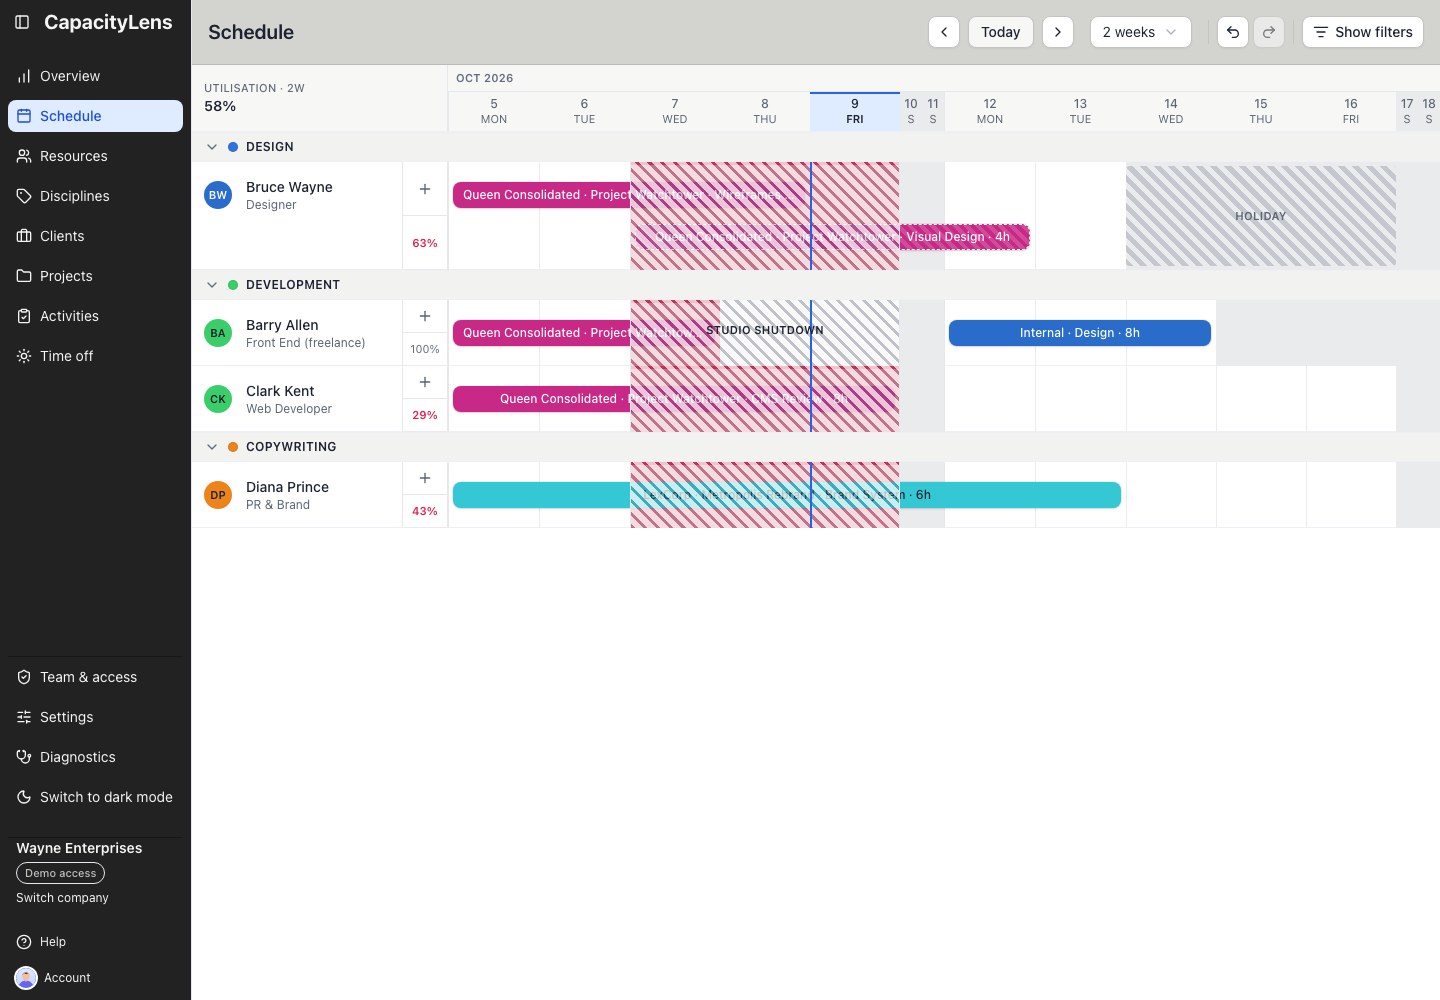The height and width of the screenshot is (1000, 1440).
Task: Open Team & access settings
Action: (x=95, y=677)
